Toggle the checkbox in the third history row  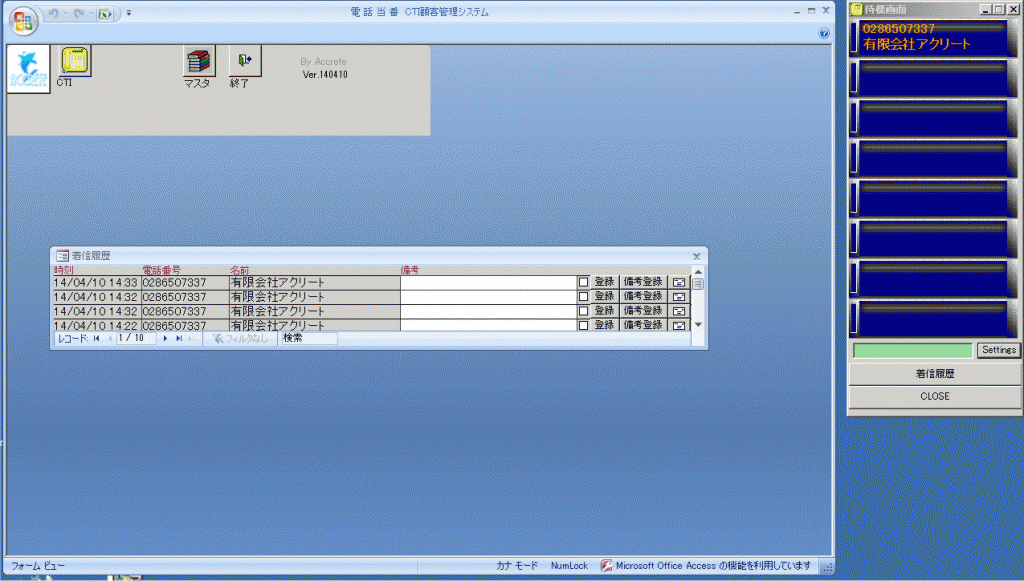583,311
